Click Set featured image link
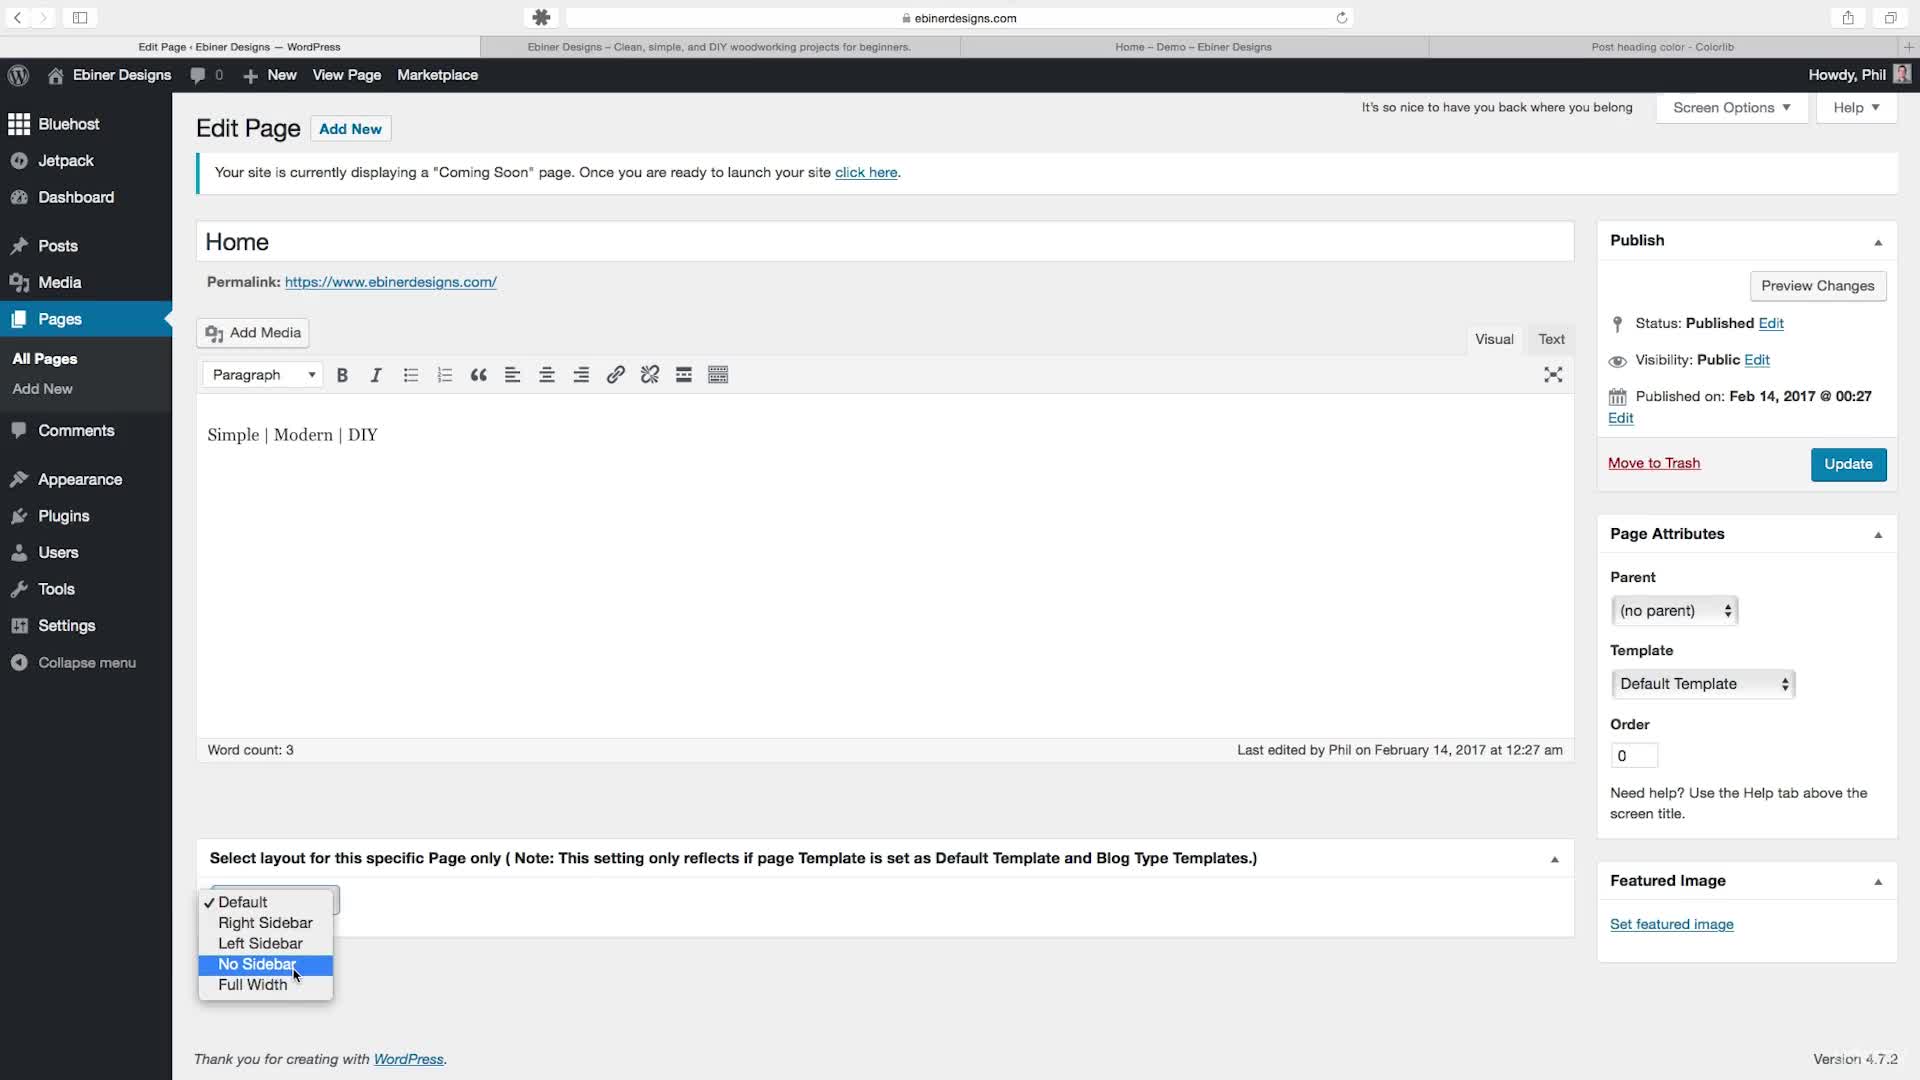The height and width of the screenshot is (1080, 1920). (1672, 925)
